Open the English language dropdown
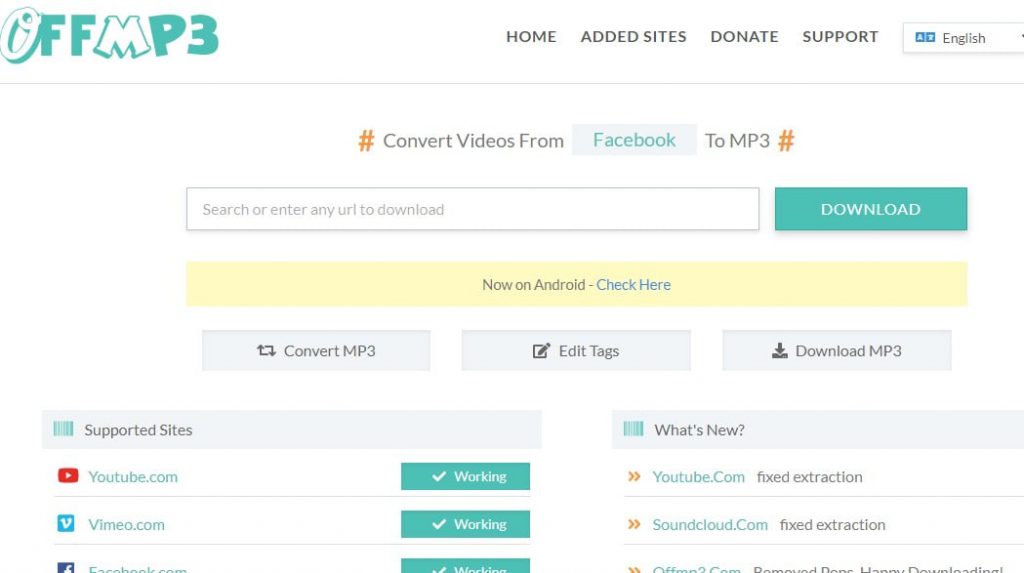1024x573 pixels. [x=964, y=38]
